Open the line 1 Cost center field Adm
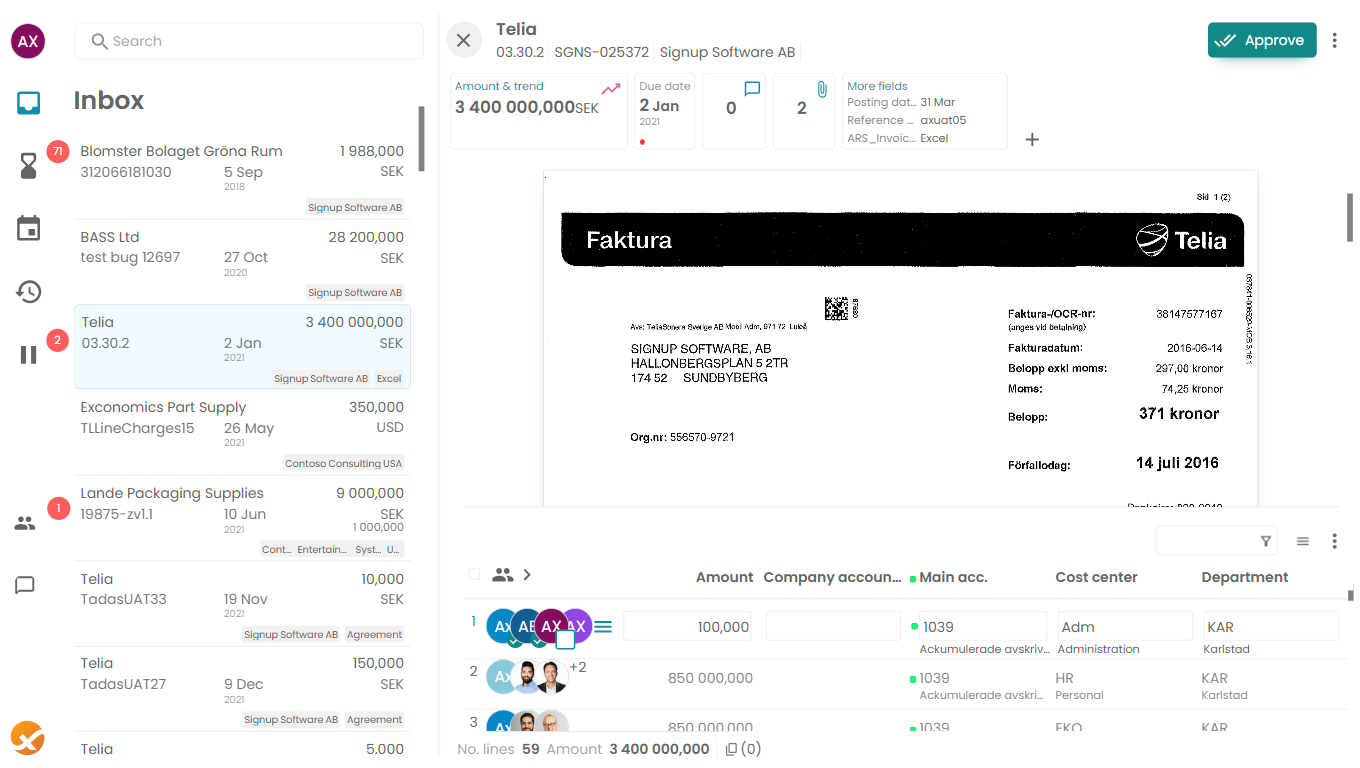1360x768 pixels. coord(1125,627)
